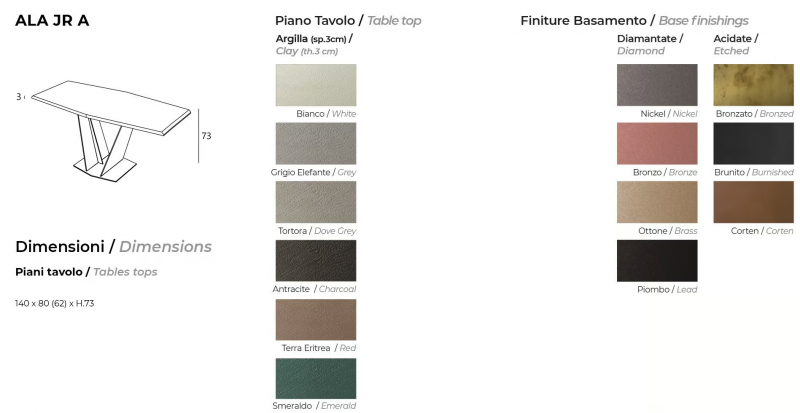Click the ALA JR A table drawing
Viewport: 800px width, 413px height.
[111, 131]
